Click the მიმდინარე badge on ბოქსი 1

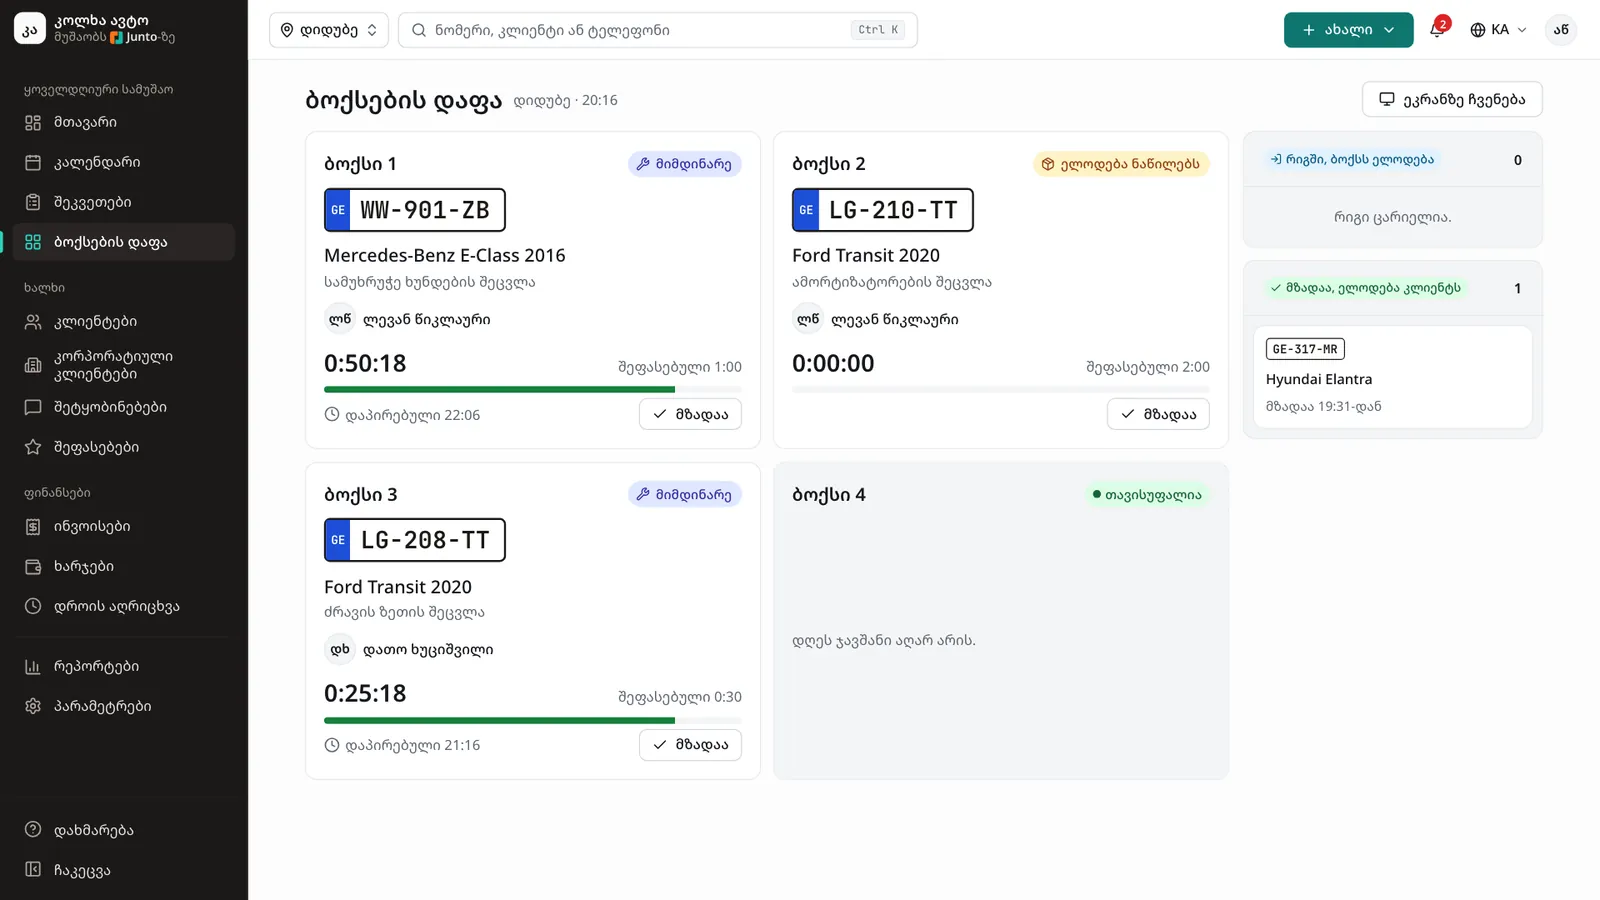pyautogui.click(x=685, y=164)
